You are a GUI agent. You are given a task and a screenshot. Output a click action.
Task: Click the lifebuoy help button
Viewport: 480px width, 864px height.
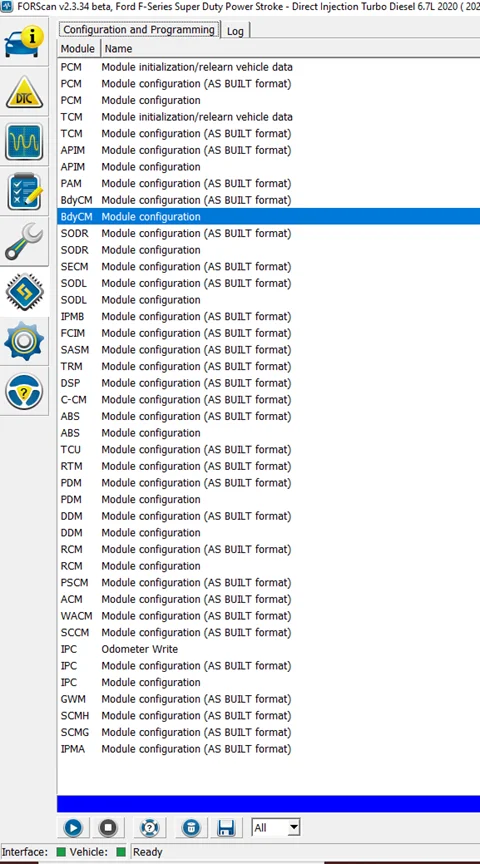click(x=149, y=828)
